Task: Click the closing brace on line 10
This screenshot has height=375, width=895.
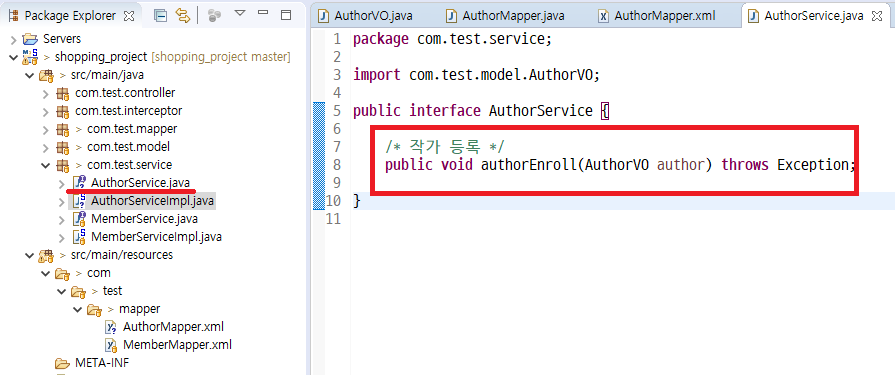Action: click(357, 201)
